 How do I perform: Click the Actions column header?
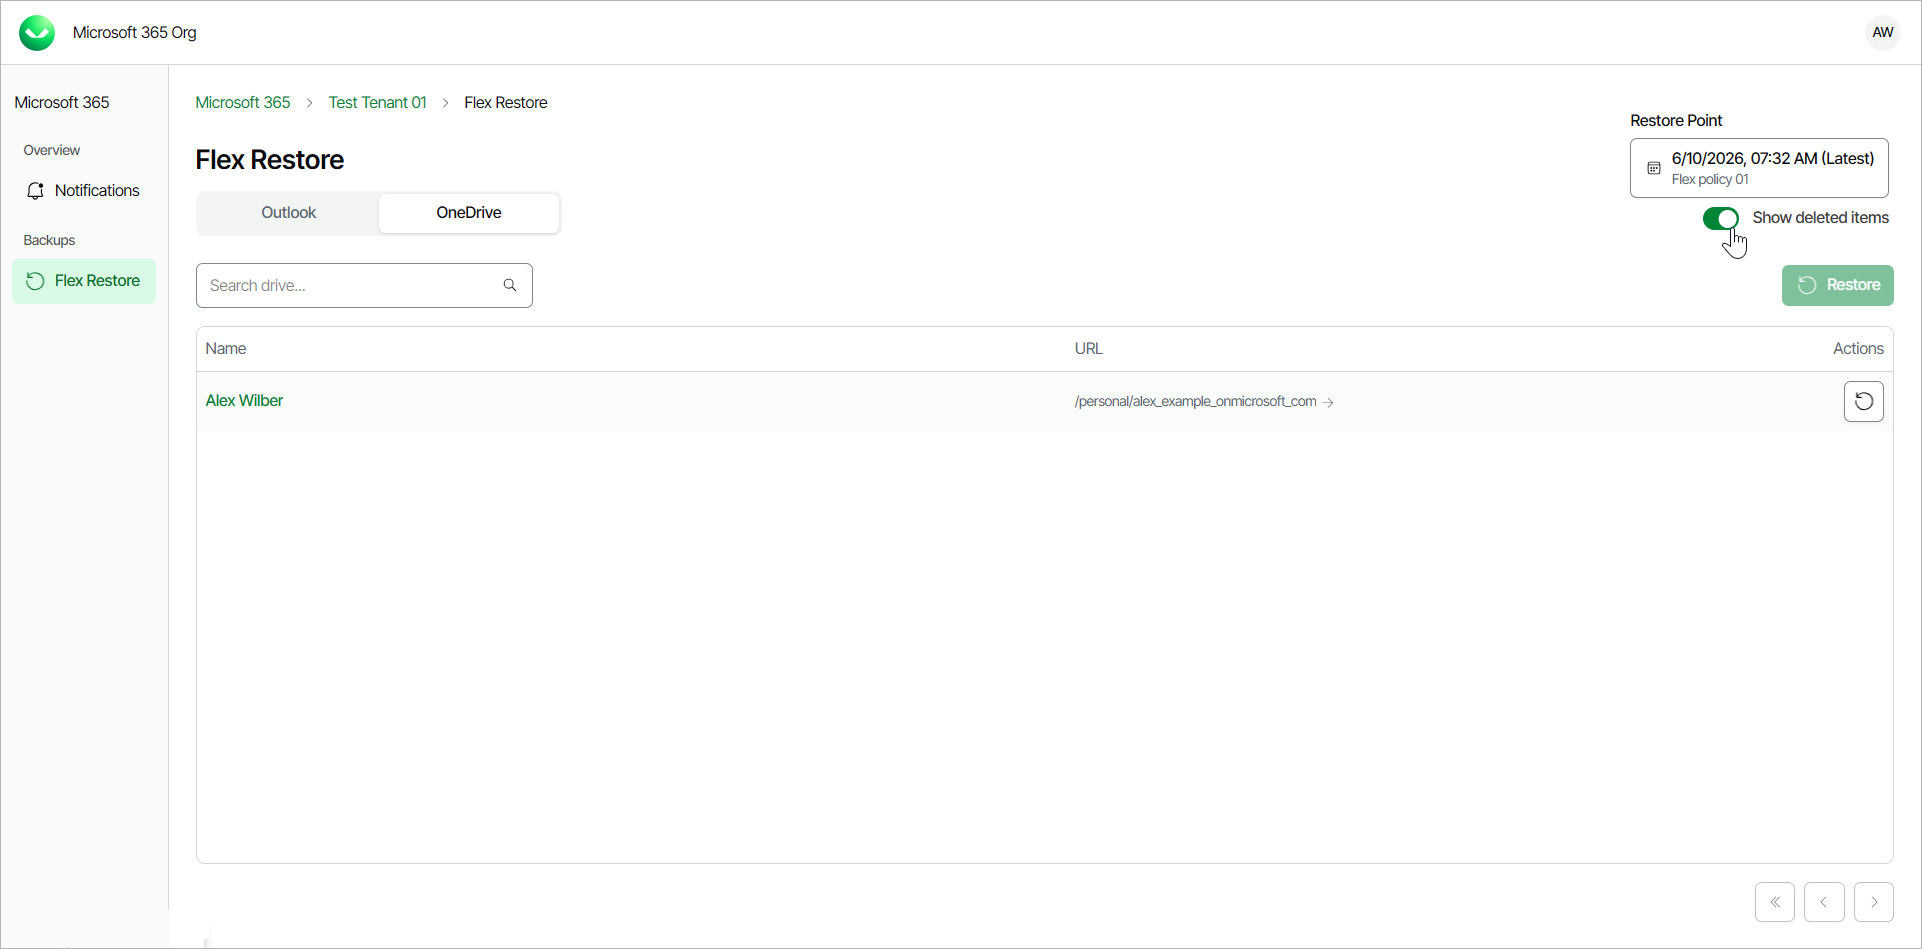1858,349
